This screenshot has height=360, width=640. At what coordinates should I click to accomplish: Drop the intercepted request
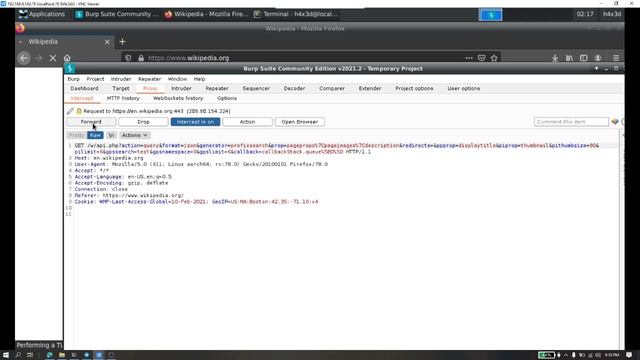(x=143, y=122)
